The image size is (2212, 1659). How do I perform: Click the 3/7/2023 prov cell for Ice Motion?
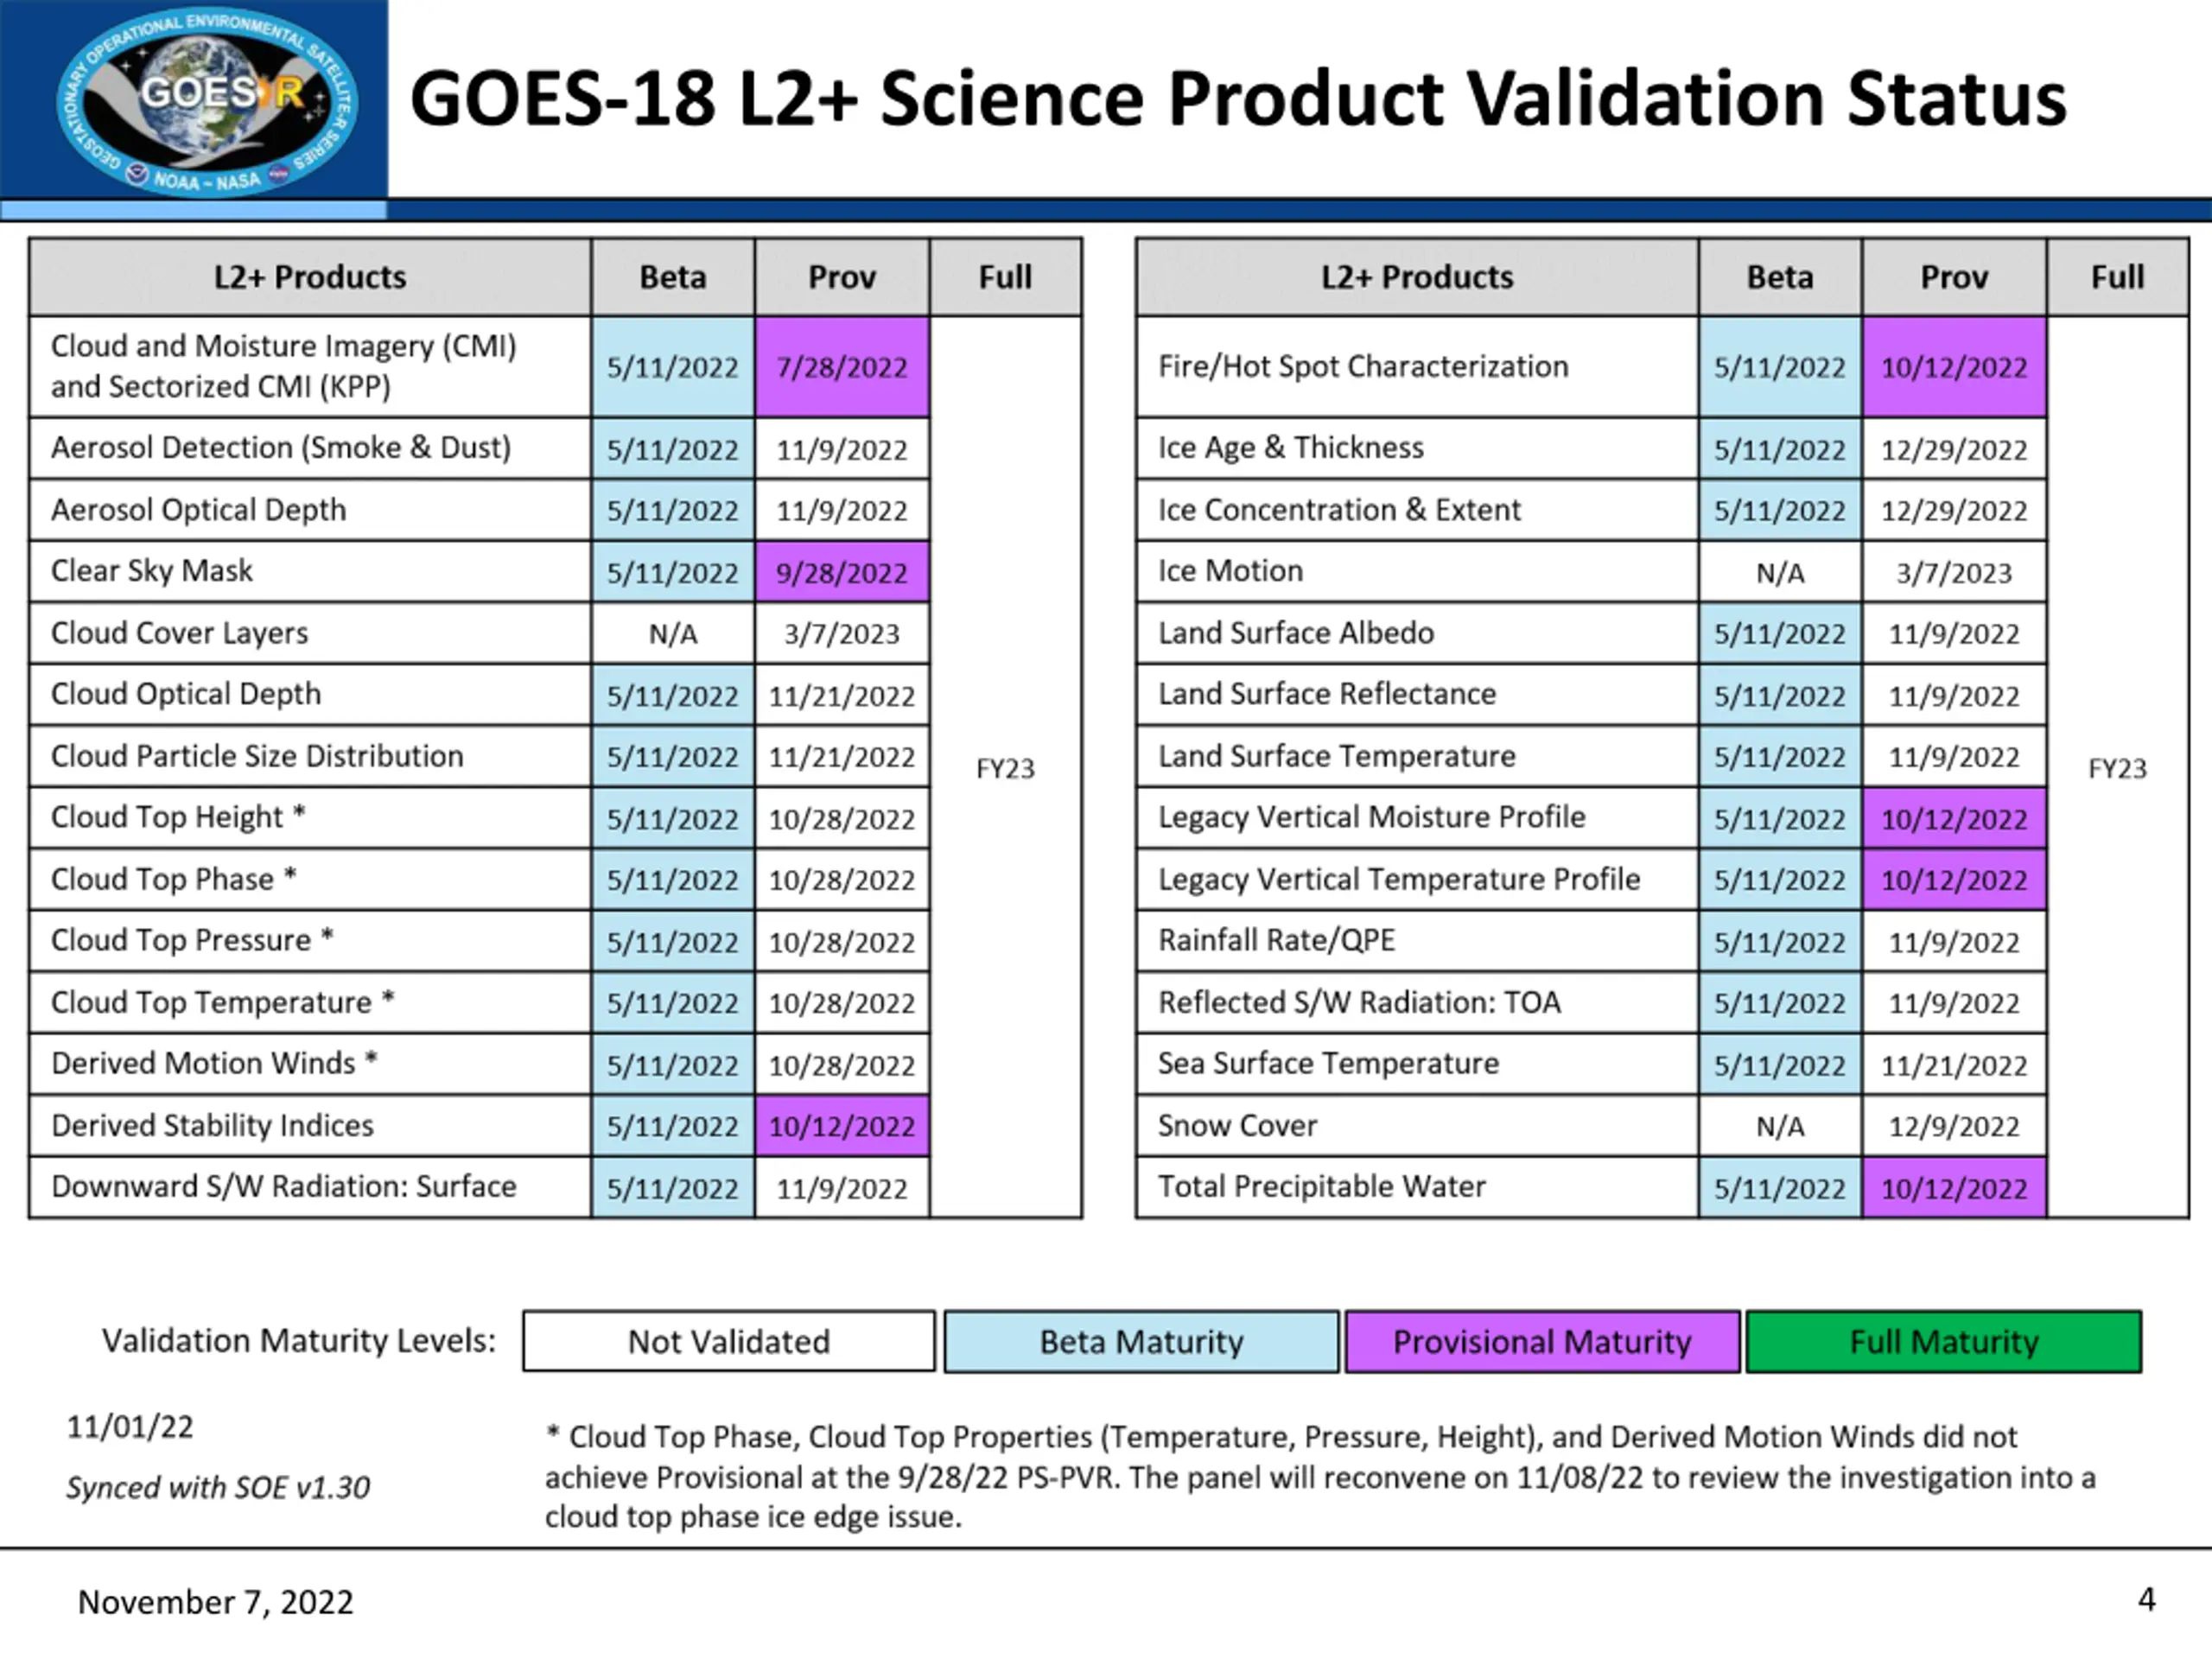(1954, 572)
